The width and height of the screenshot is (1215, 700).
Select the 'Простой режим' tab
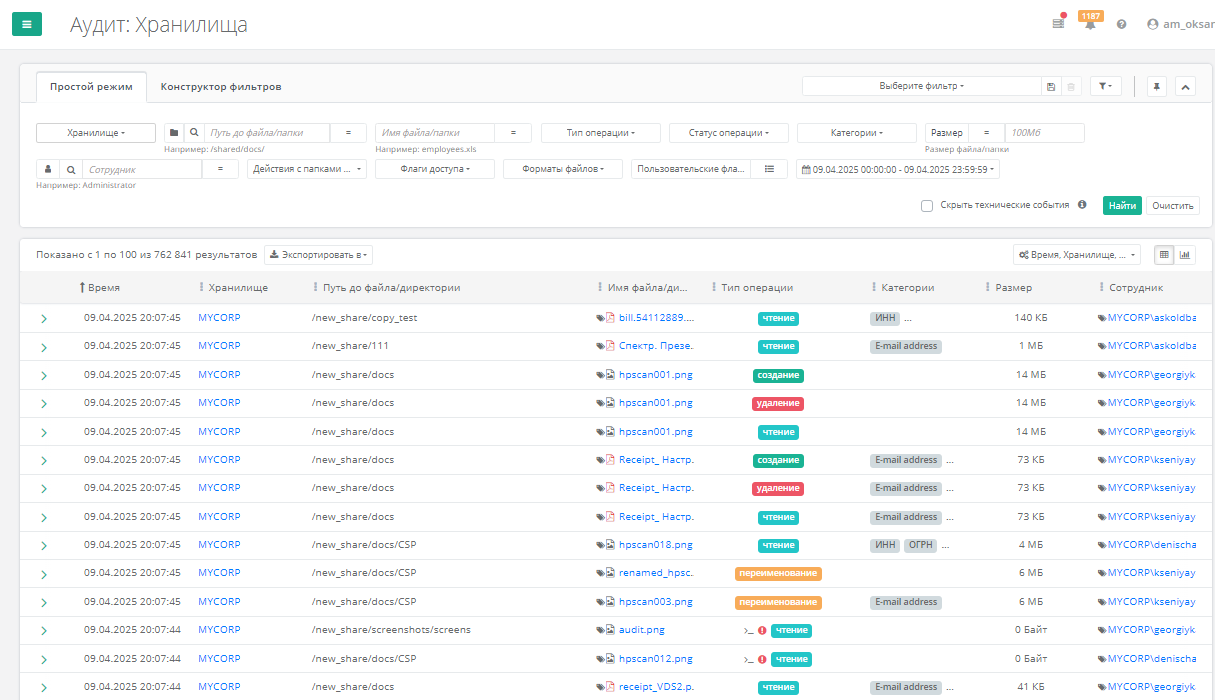(91, 87)
